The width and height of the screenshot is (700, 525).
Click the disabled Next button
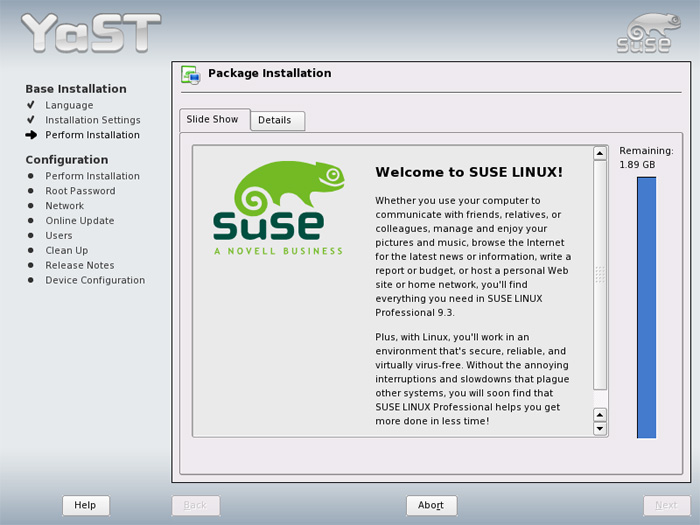(666, 505)
